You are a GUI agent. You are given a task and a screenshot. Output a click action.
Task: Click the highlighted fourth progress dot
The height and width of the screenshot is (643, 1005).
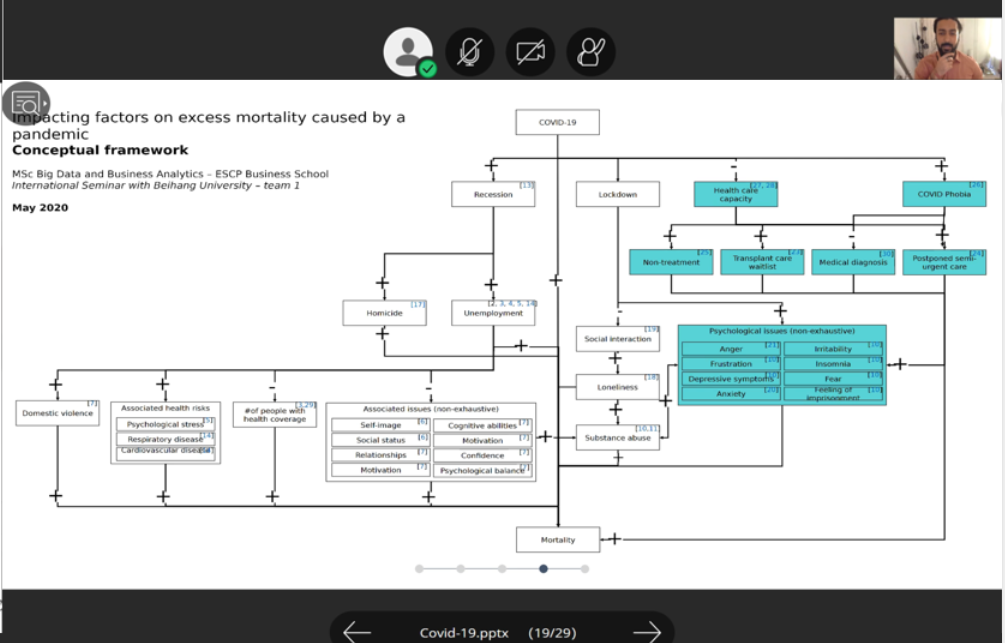tap(543, 568)
